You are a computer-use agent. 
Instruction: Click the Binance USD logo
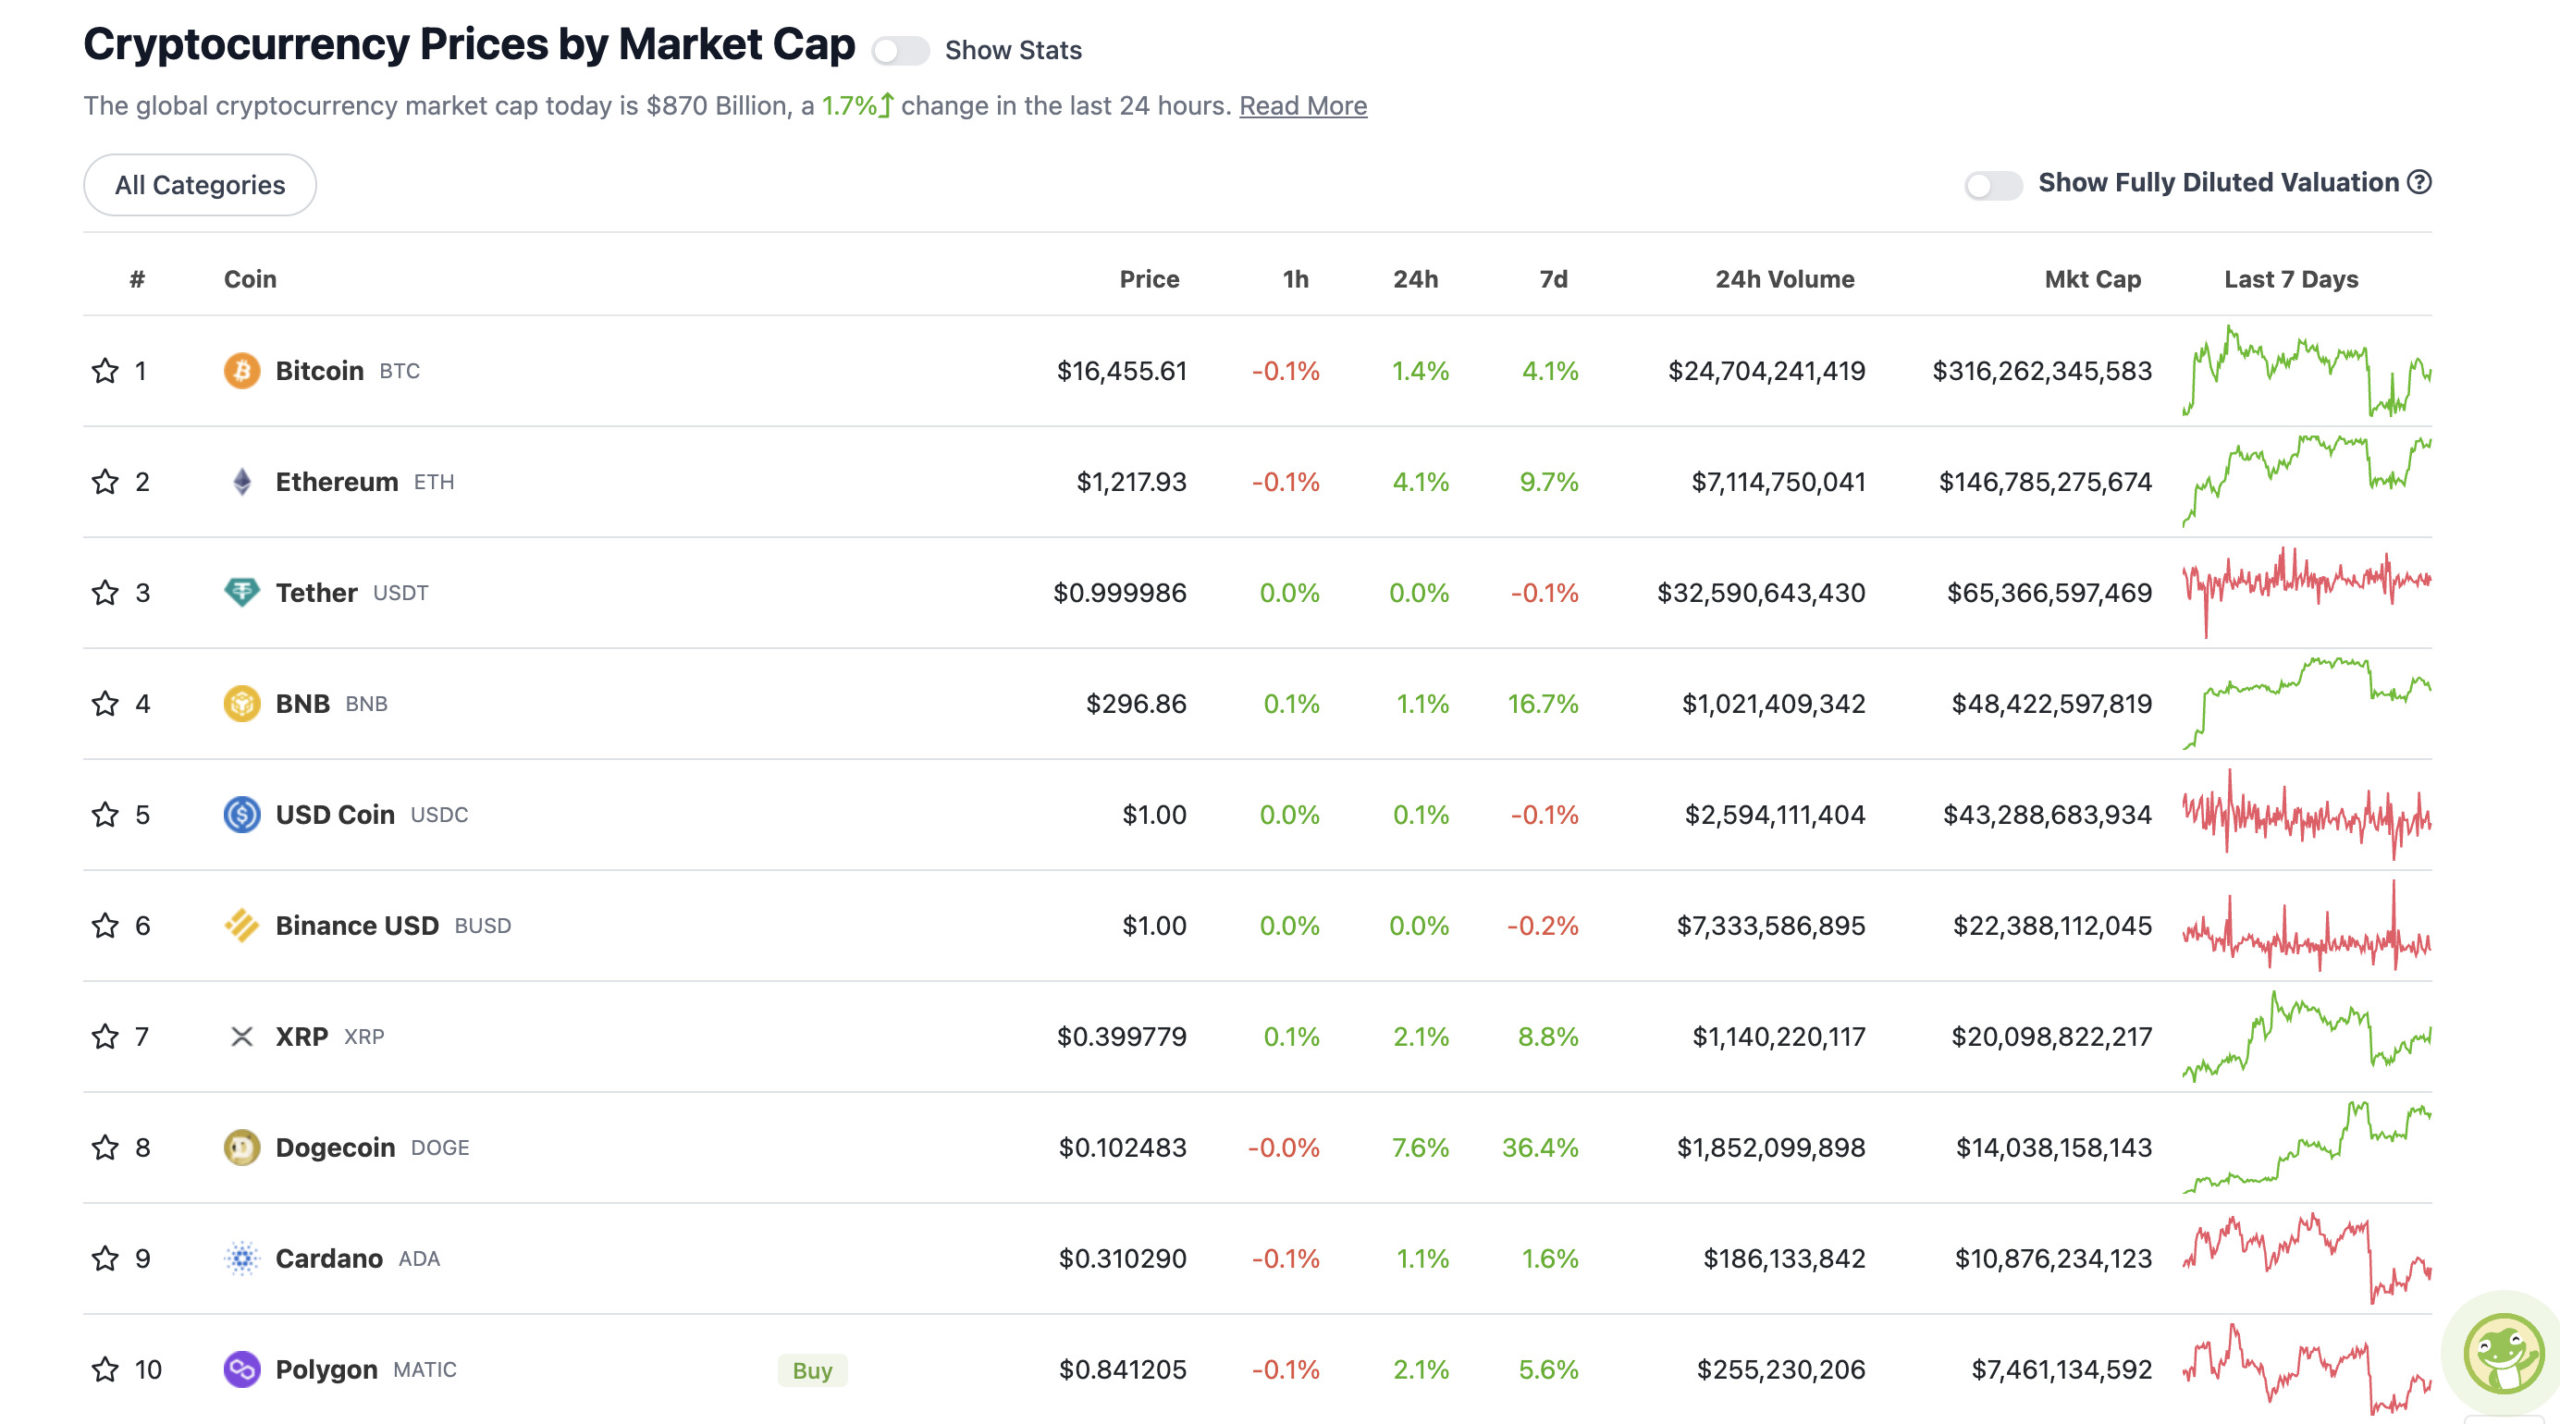click(x=242, y=926)
